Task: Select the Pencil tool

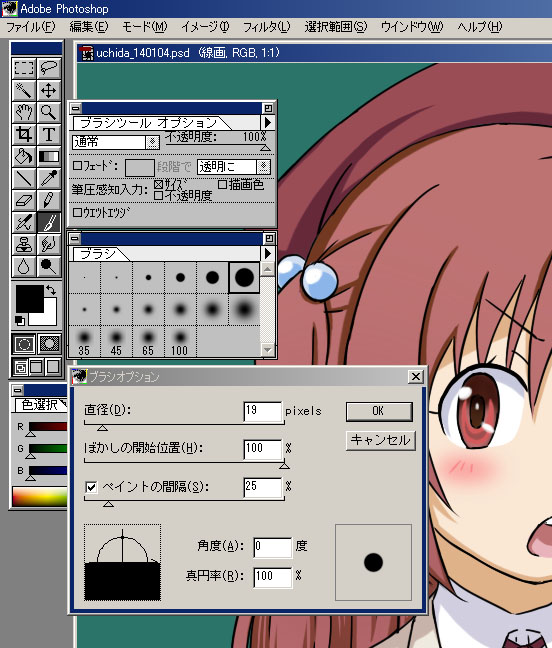Action: 49,200
